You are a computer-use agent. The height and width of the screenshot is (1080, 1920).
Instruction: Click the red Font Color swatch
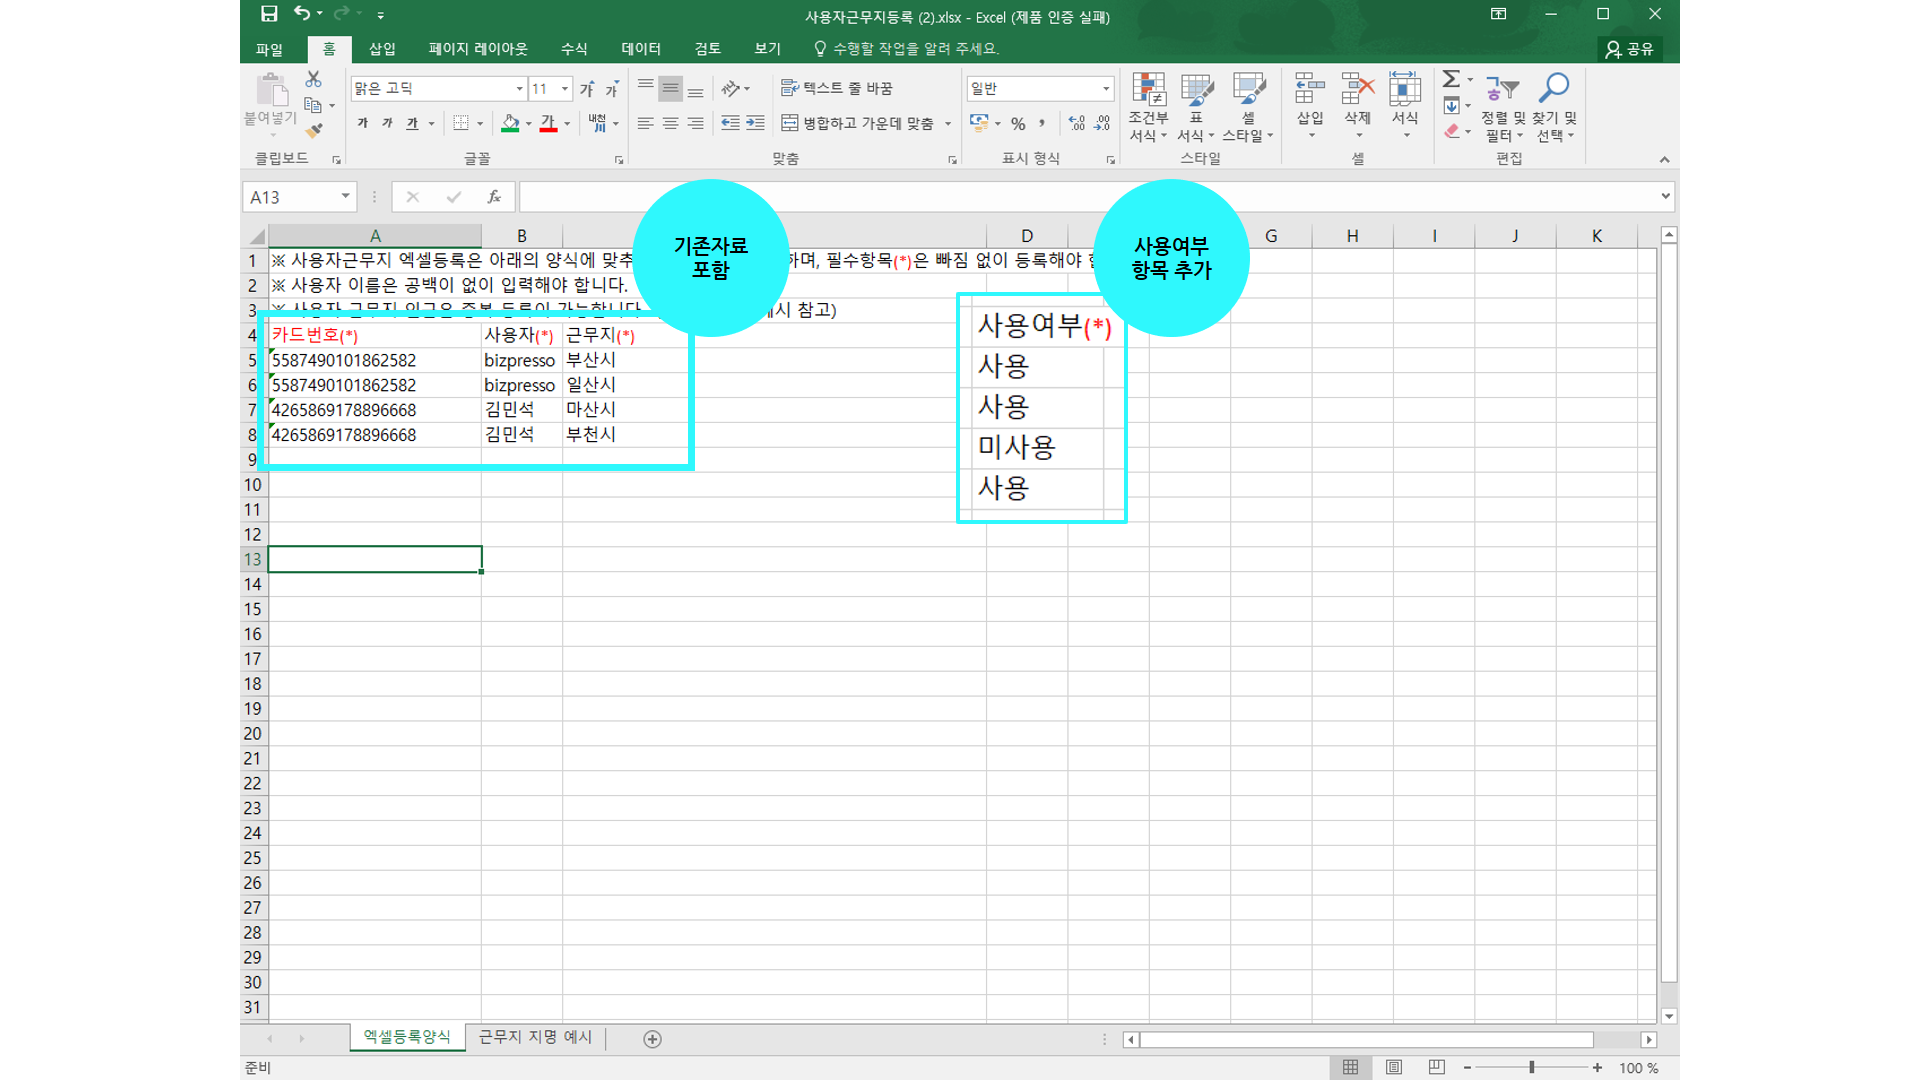(548, 123)
